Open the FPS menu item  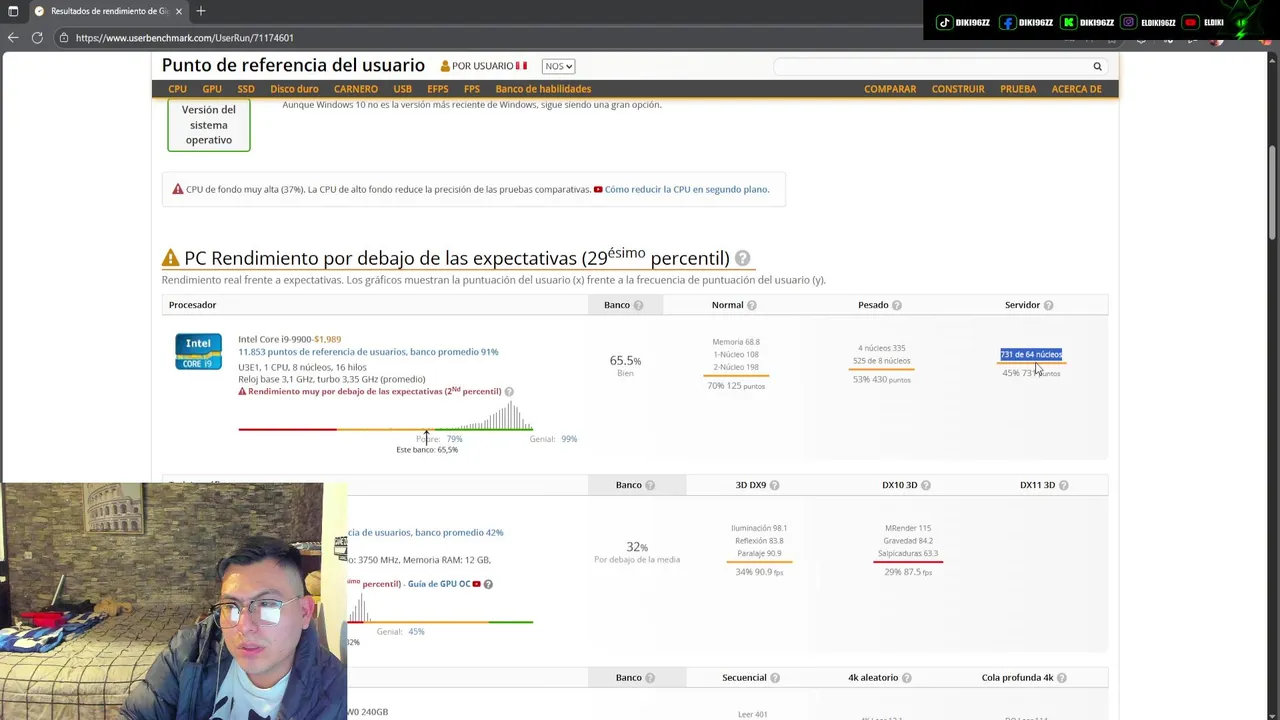472,89
